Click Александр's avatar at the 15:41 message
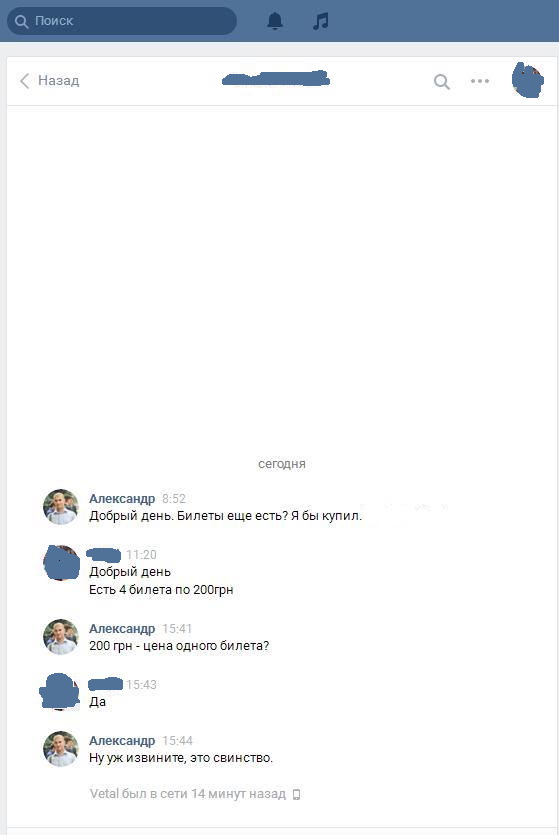Screen dimensions: 559x835 click(x=61, y=637)
